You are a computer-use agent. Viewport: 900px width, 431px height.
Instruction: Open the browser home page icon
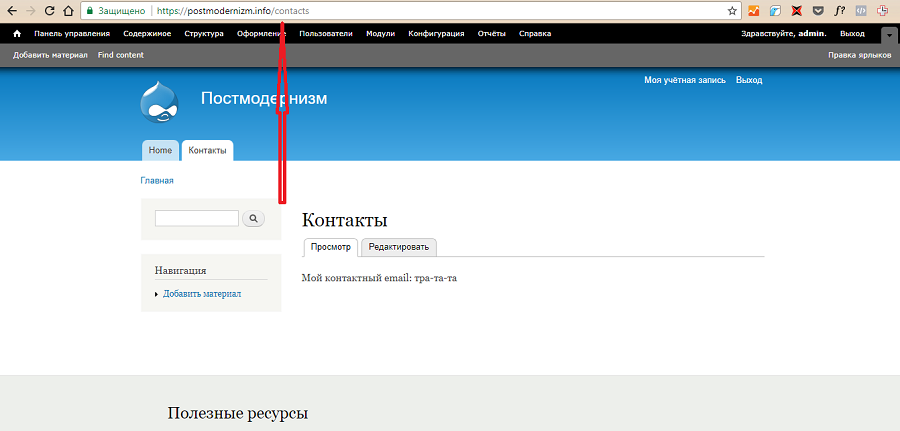[68, 10]
